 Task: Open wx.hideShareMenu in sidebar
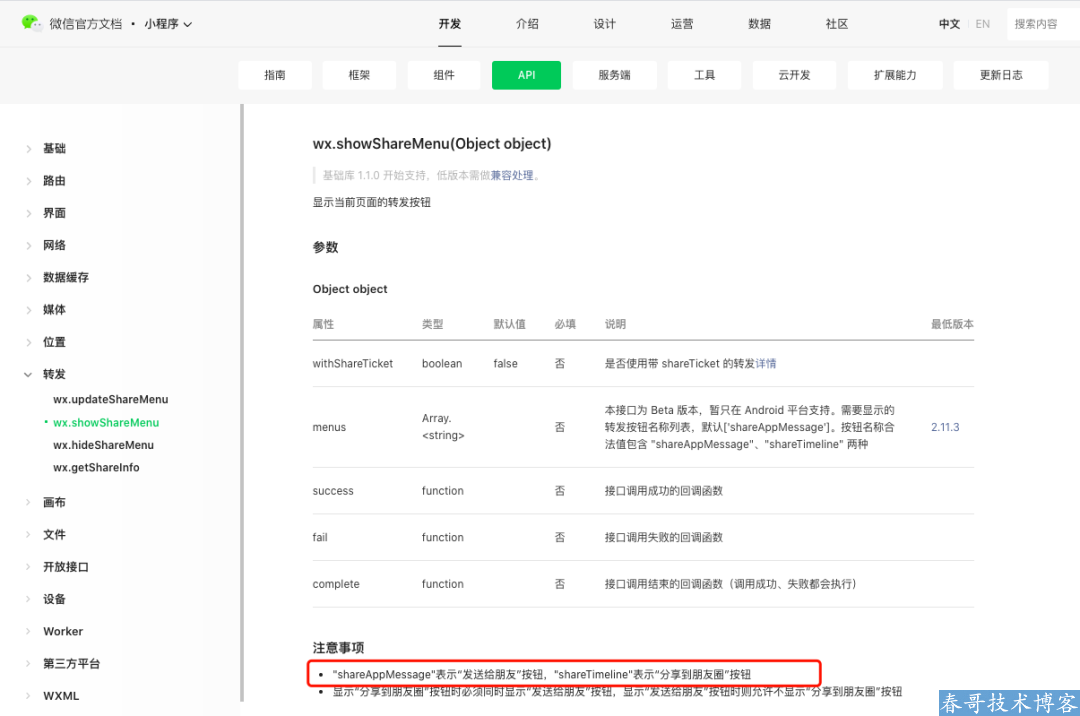[103, 445]
